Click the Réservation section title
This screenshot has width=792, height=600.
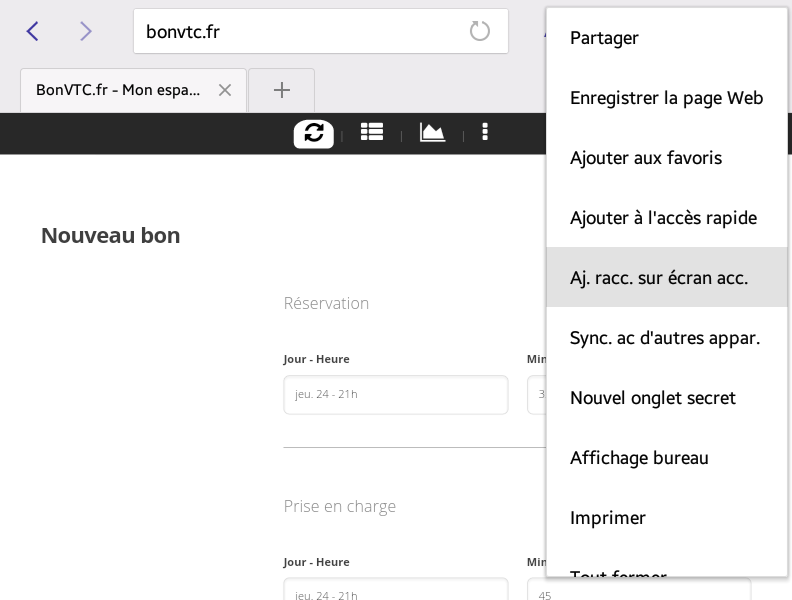pyautogui.click(x=326, y=303)
